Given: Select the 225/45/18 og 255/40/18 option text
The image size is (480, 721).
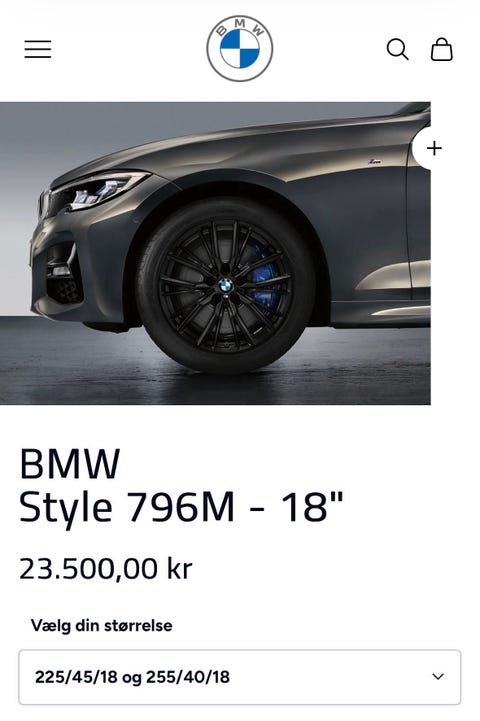Looking at the screenshot, I should coord(132,677).
